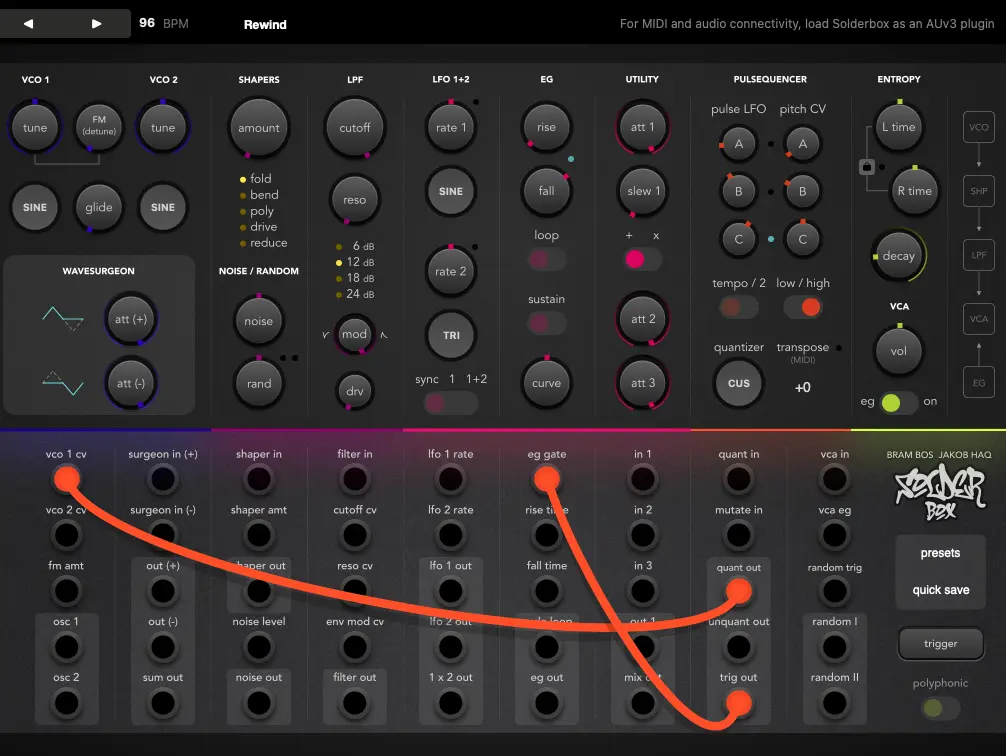Click the FM detune knob
Viewport: 1006px width, 756px height.
(99, 127)
